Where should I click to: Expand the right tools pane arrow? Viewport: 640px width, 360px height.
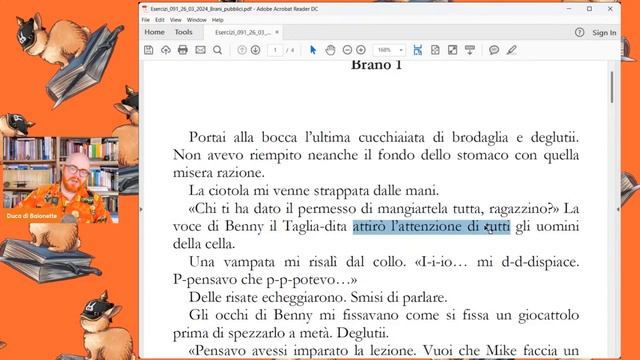[x=618, y=209]
